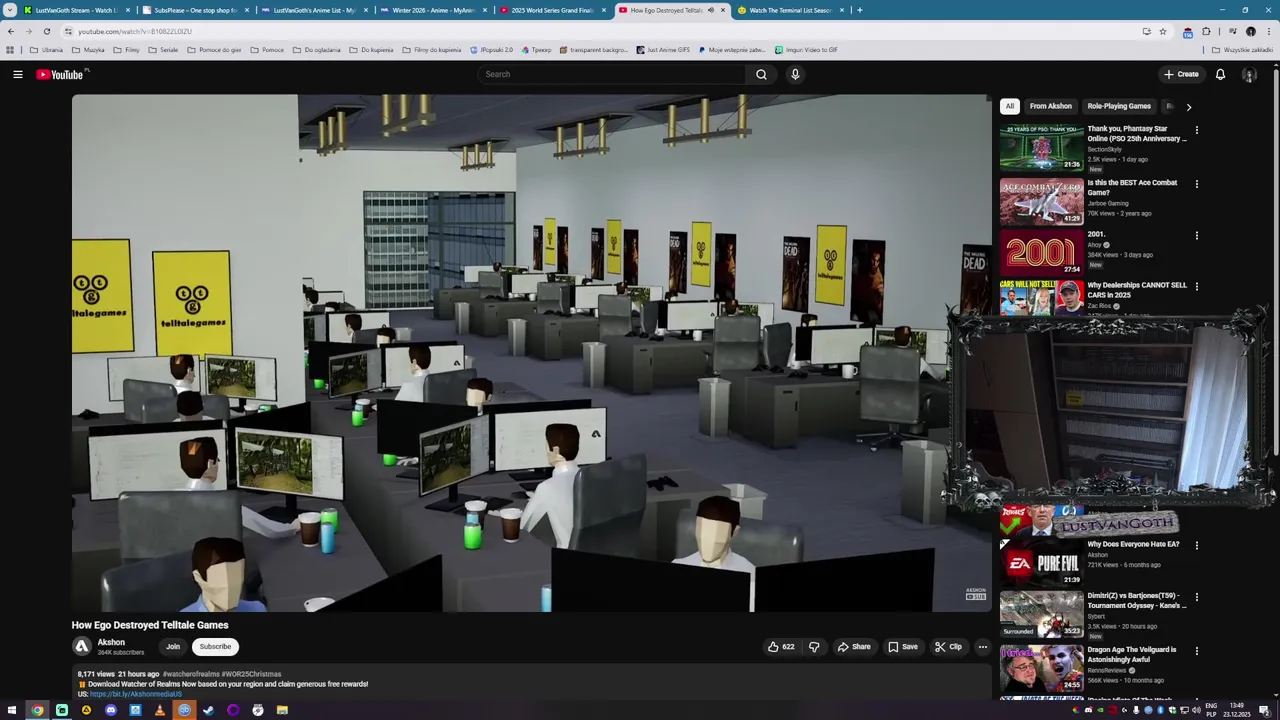Viewport: 1280px width, 720px height.
Task: Open the YouTube account avatar menu
Action: [x=1249, y=74]
